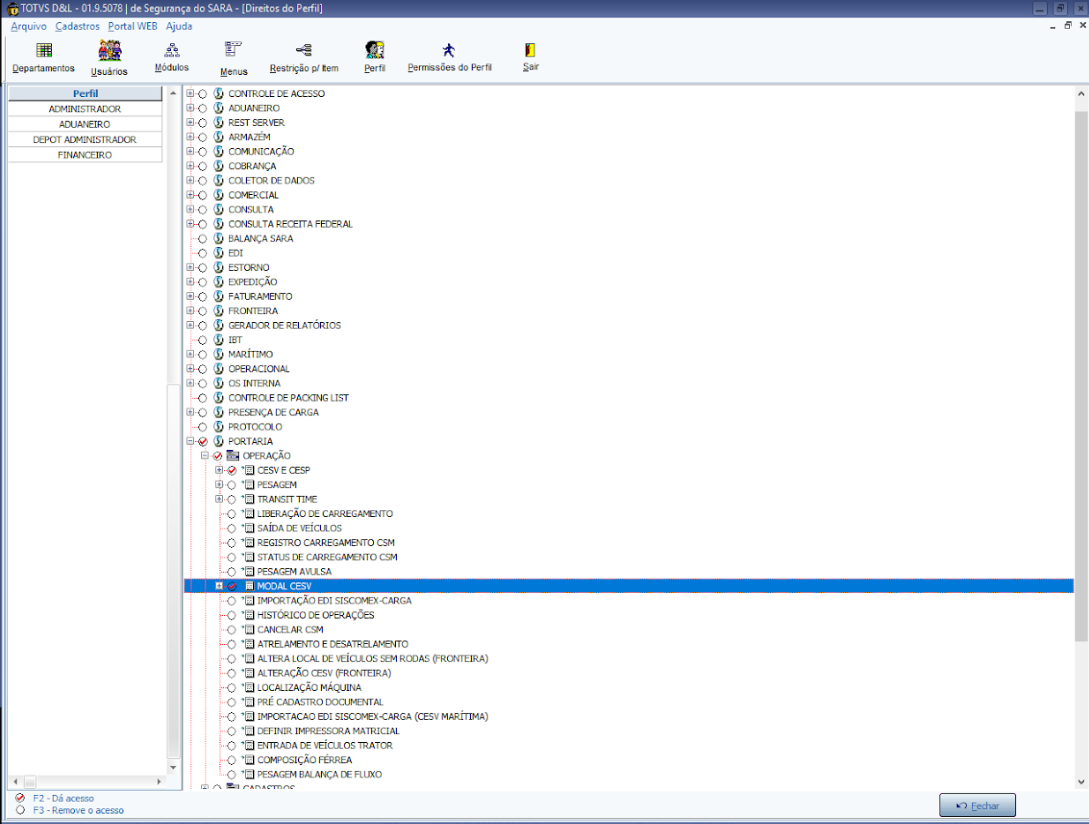This screenshot has height=824, width=1089.
Task: Open the Usuários toolbar icon
Action: tap(110, 50)
